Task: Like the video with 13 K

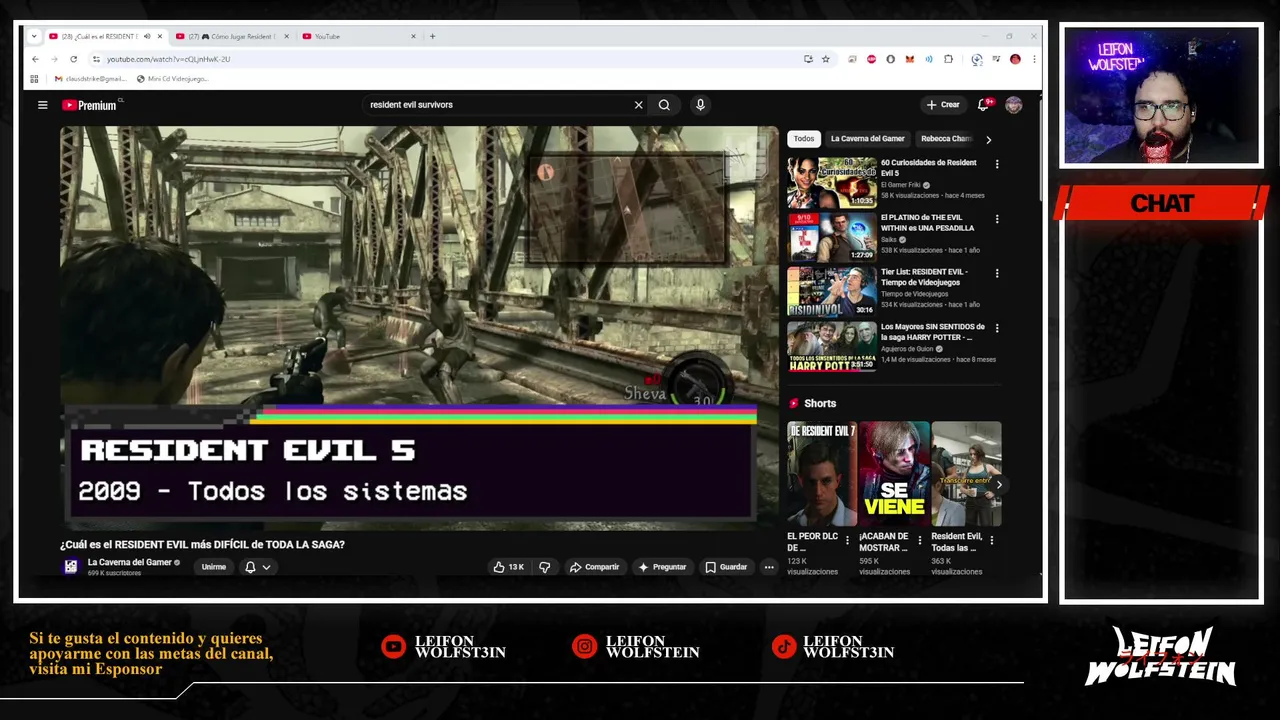Action: tap(509, 567)
